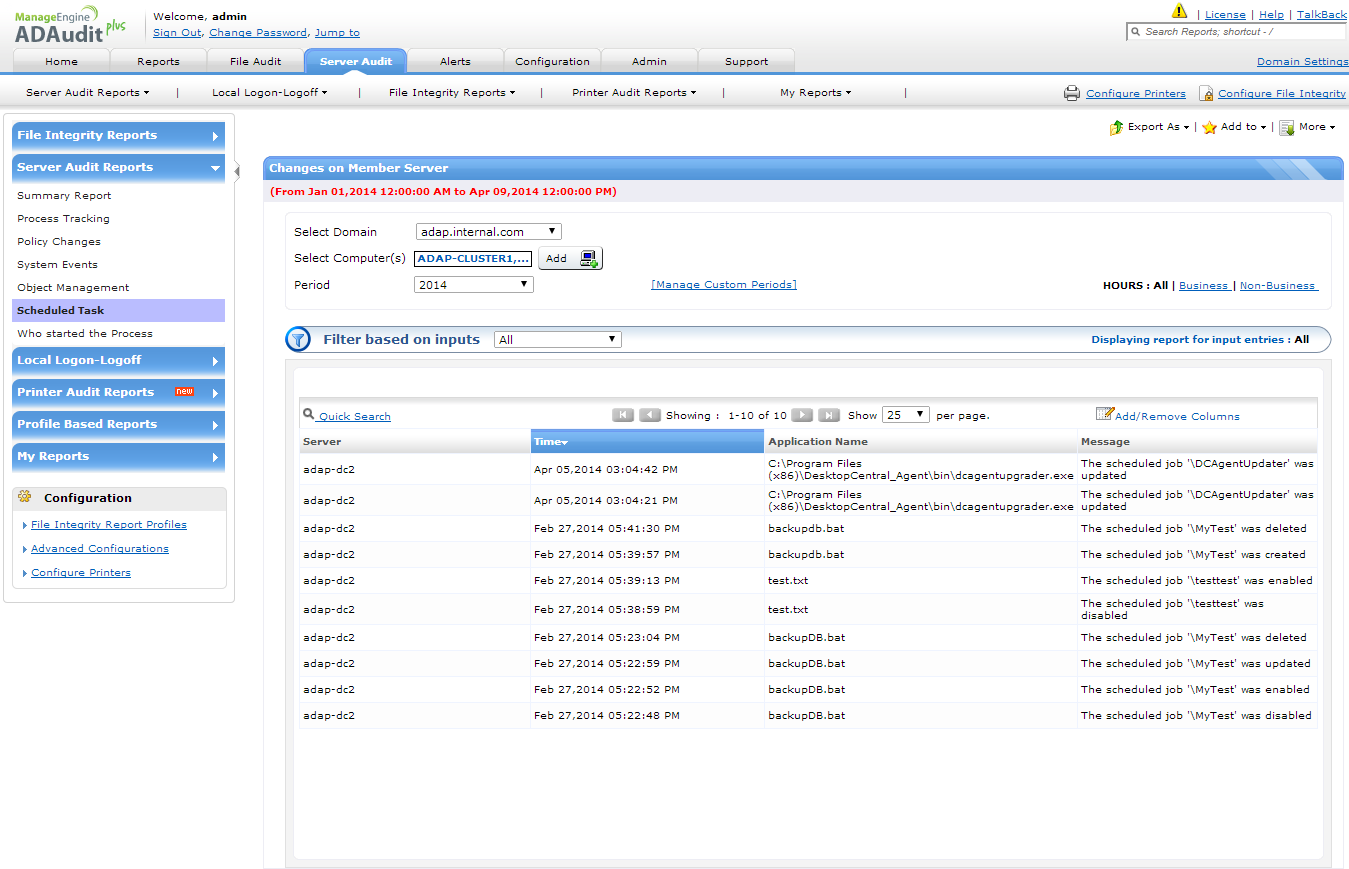Viewport: 1349px width, 869px height.
Task: Open Printer Audit Reports submenu dropdown
Action: tap(634, 93)
